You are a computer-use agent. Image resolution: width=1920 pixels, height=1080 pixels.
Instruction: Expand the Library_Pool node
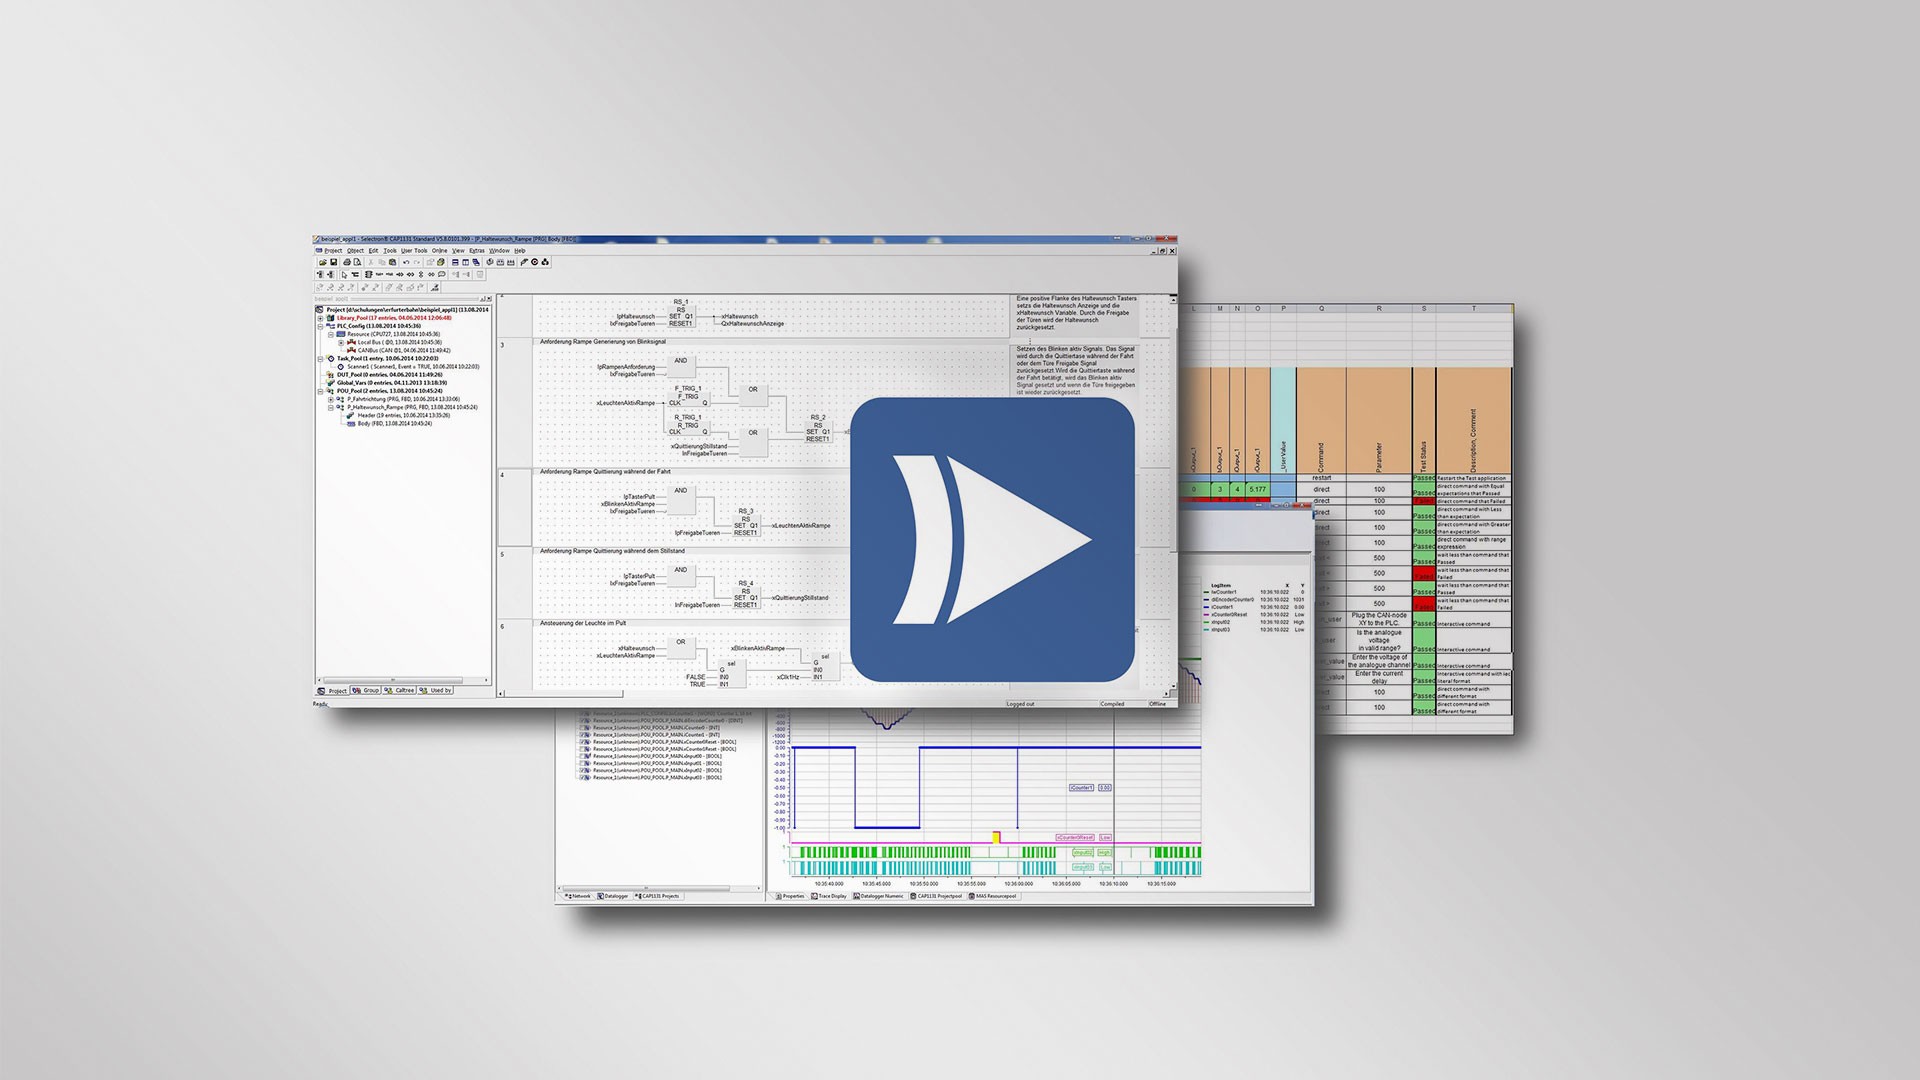(320, 318)
